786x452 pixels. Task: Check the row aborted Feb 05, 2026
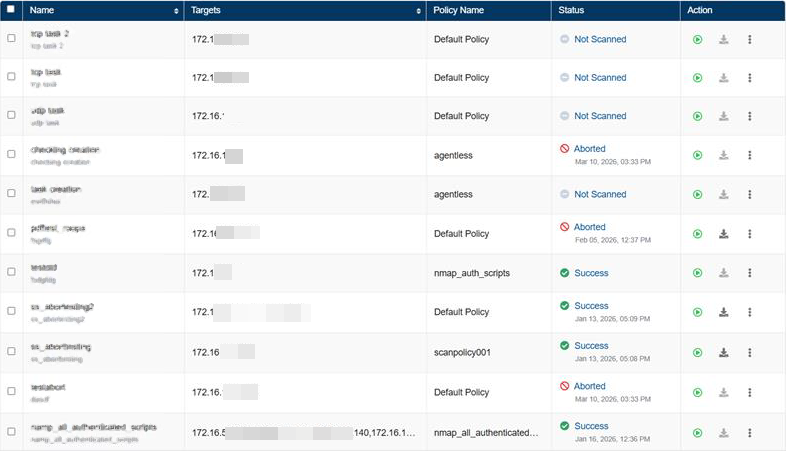(11, 233)
